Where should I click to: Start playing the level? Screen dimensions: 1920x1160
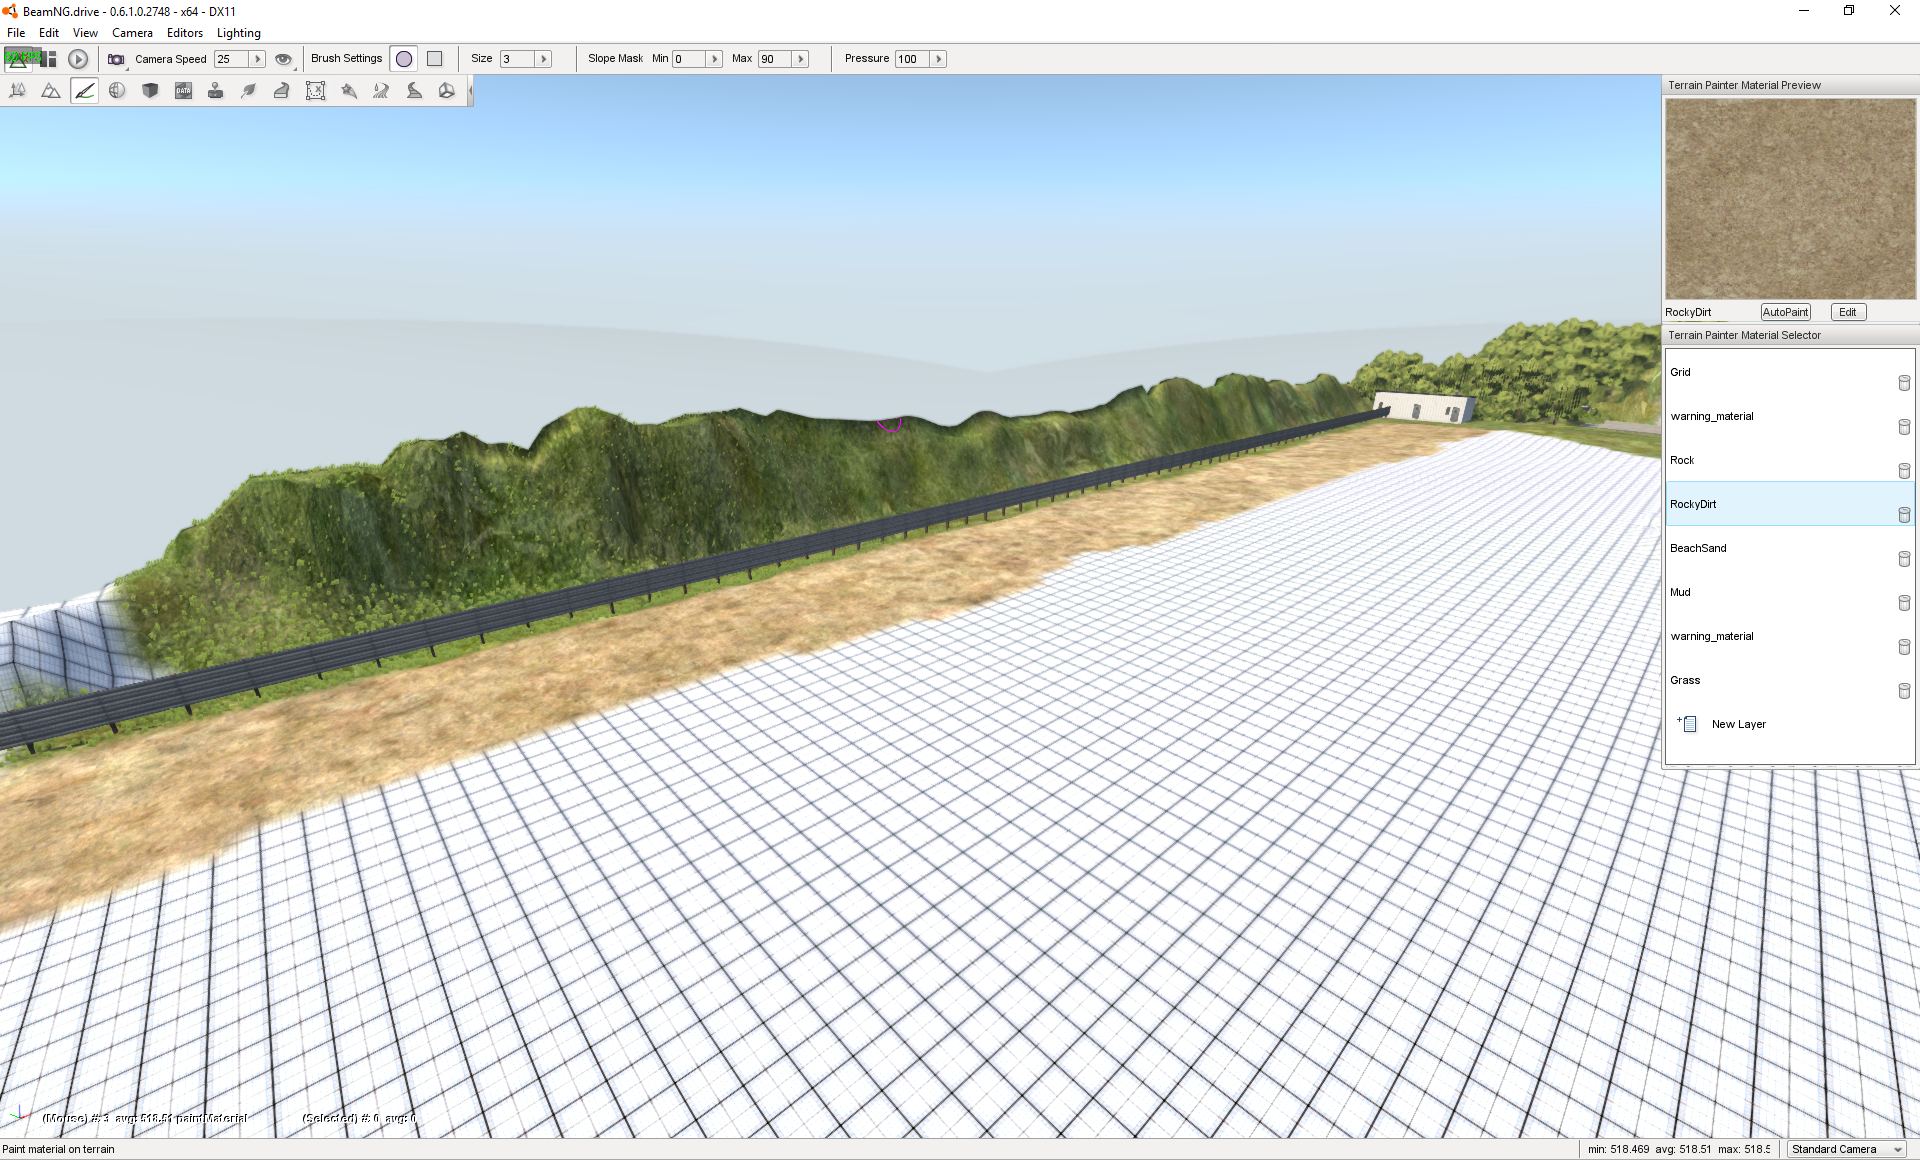click(x=78, y=59)
